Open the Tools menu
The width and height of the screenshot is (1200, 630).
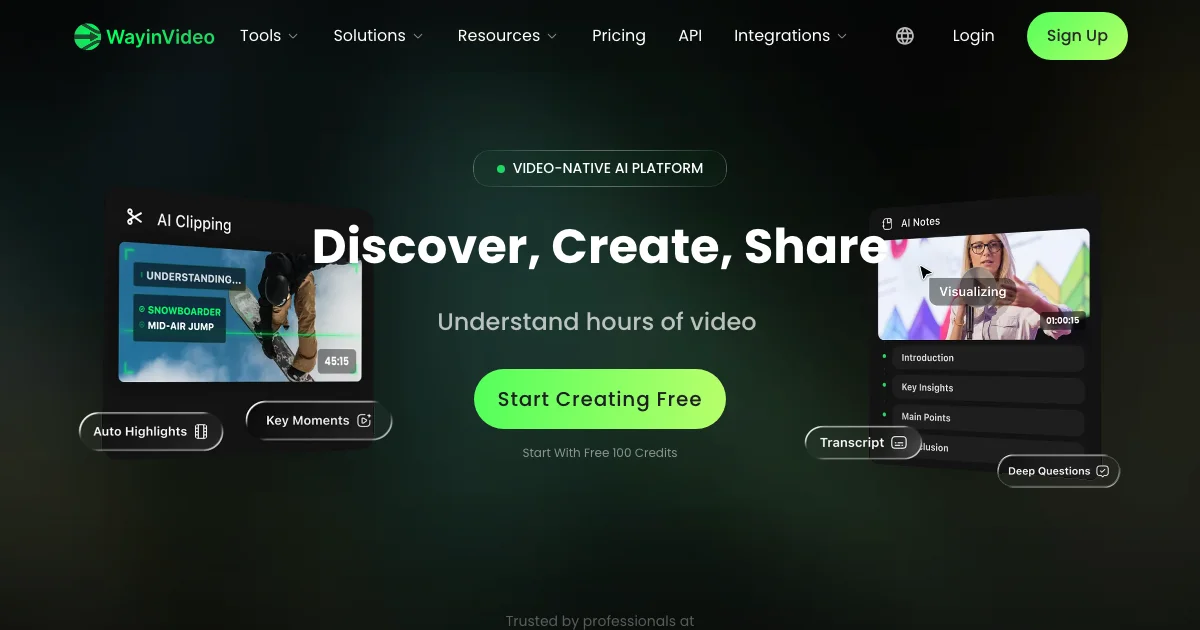(x=269, y=36)
